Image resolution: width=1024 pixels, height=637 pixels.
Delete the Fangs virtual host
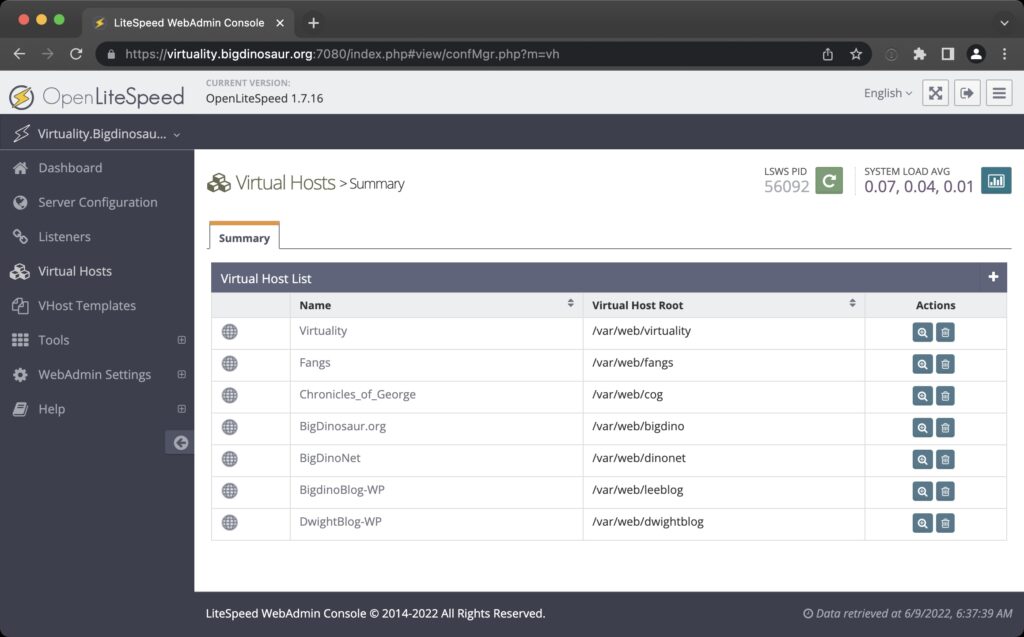[x=945, y=363]
